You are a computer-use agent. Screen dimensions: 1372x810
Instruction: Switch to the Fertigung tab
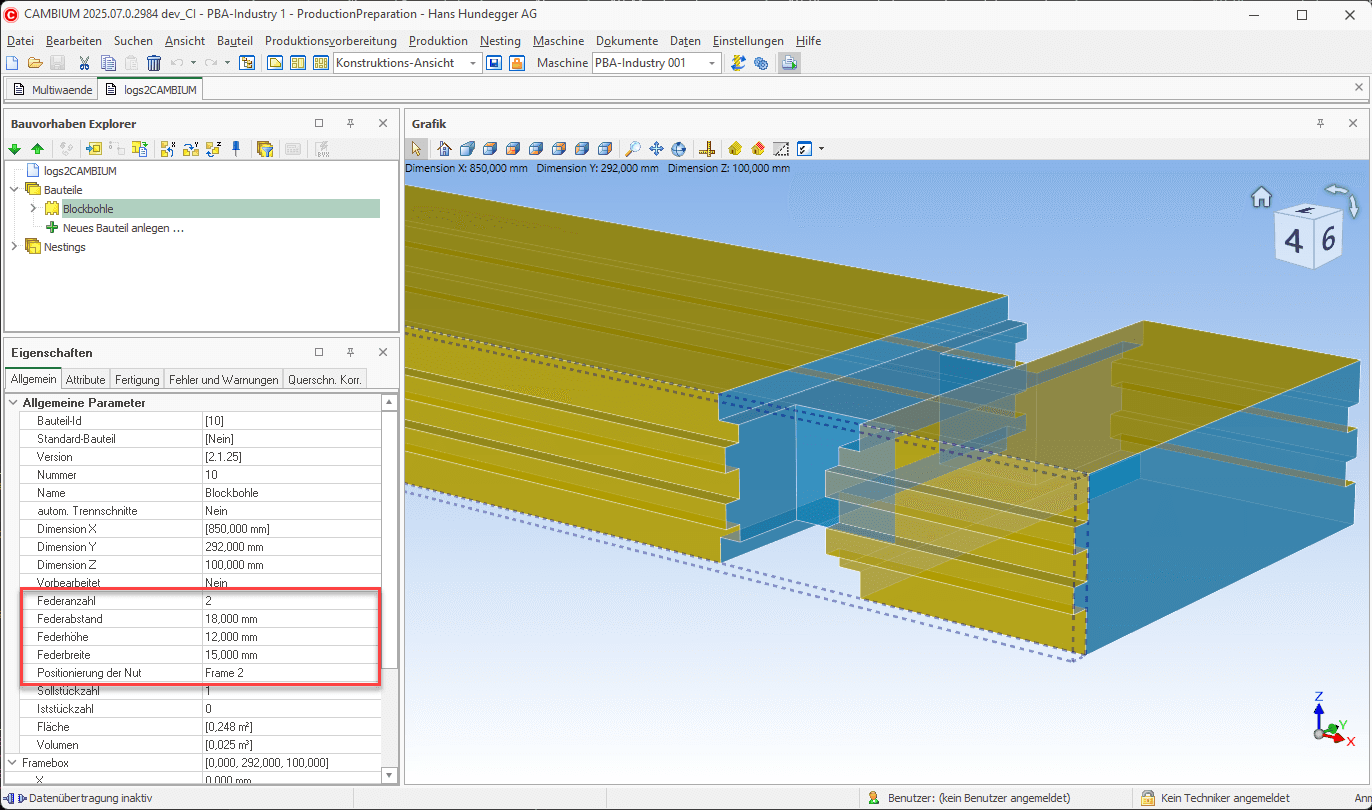pyautogui.click(x=137, y=380)
